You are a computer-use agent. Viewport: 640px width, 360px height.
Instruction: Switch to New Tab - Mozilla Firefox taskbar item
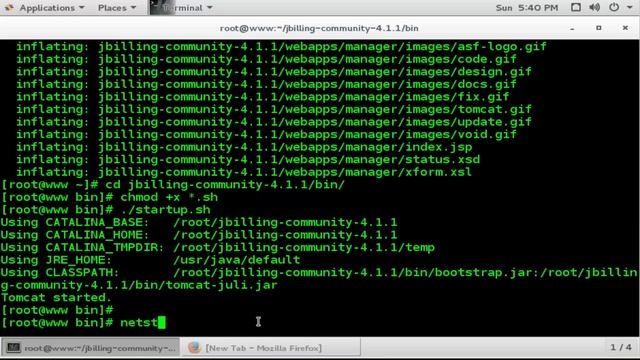[271, 348]
